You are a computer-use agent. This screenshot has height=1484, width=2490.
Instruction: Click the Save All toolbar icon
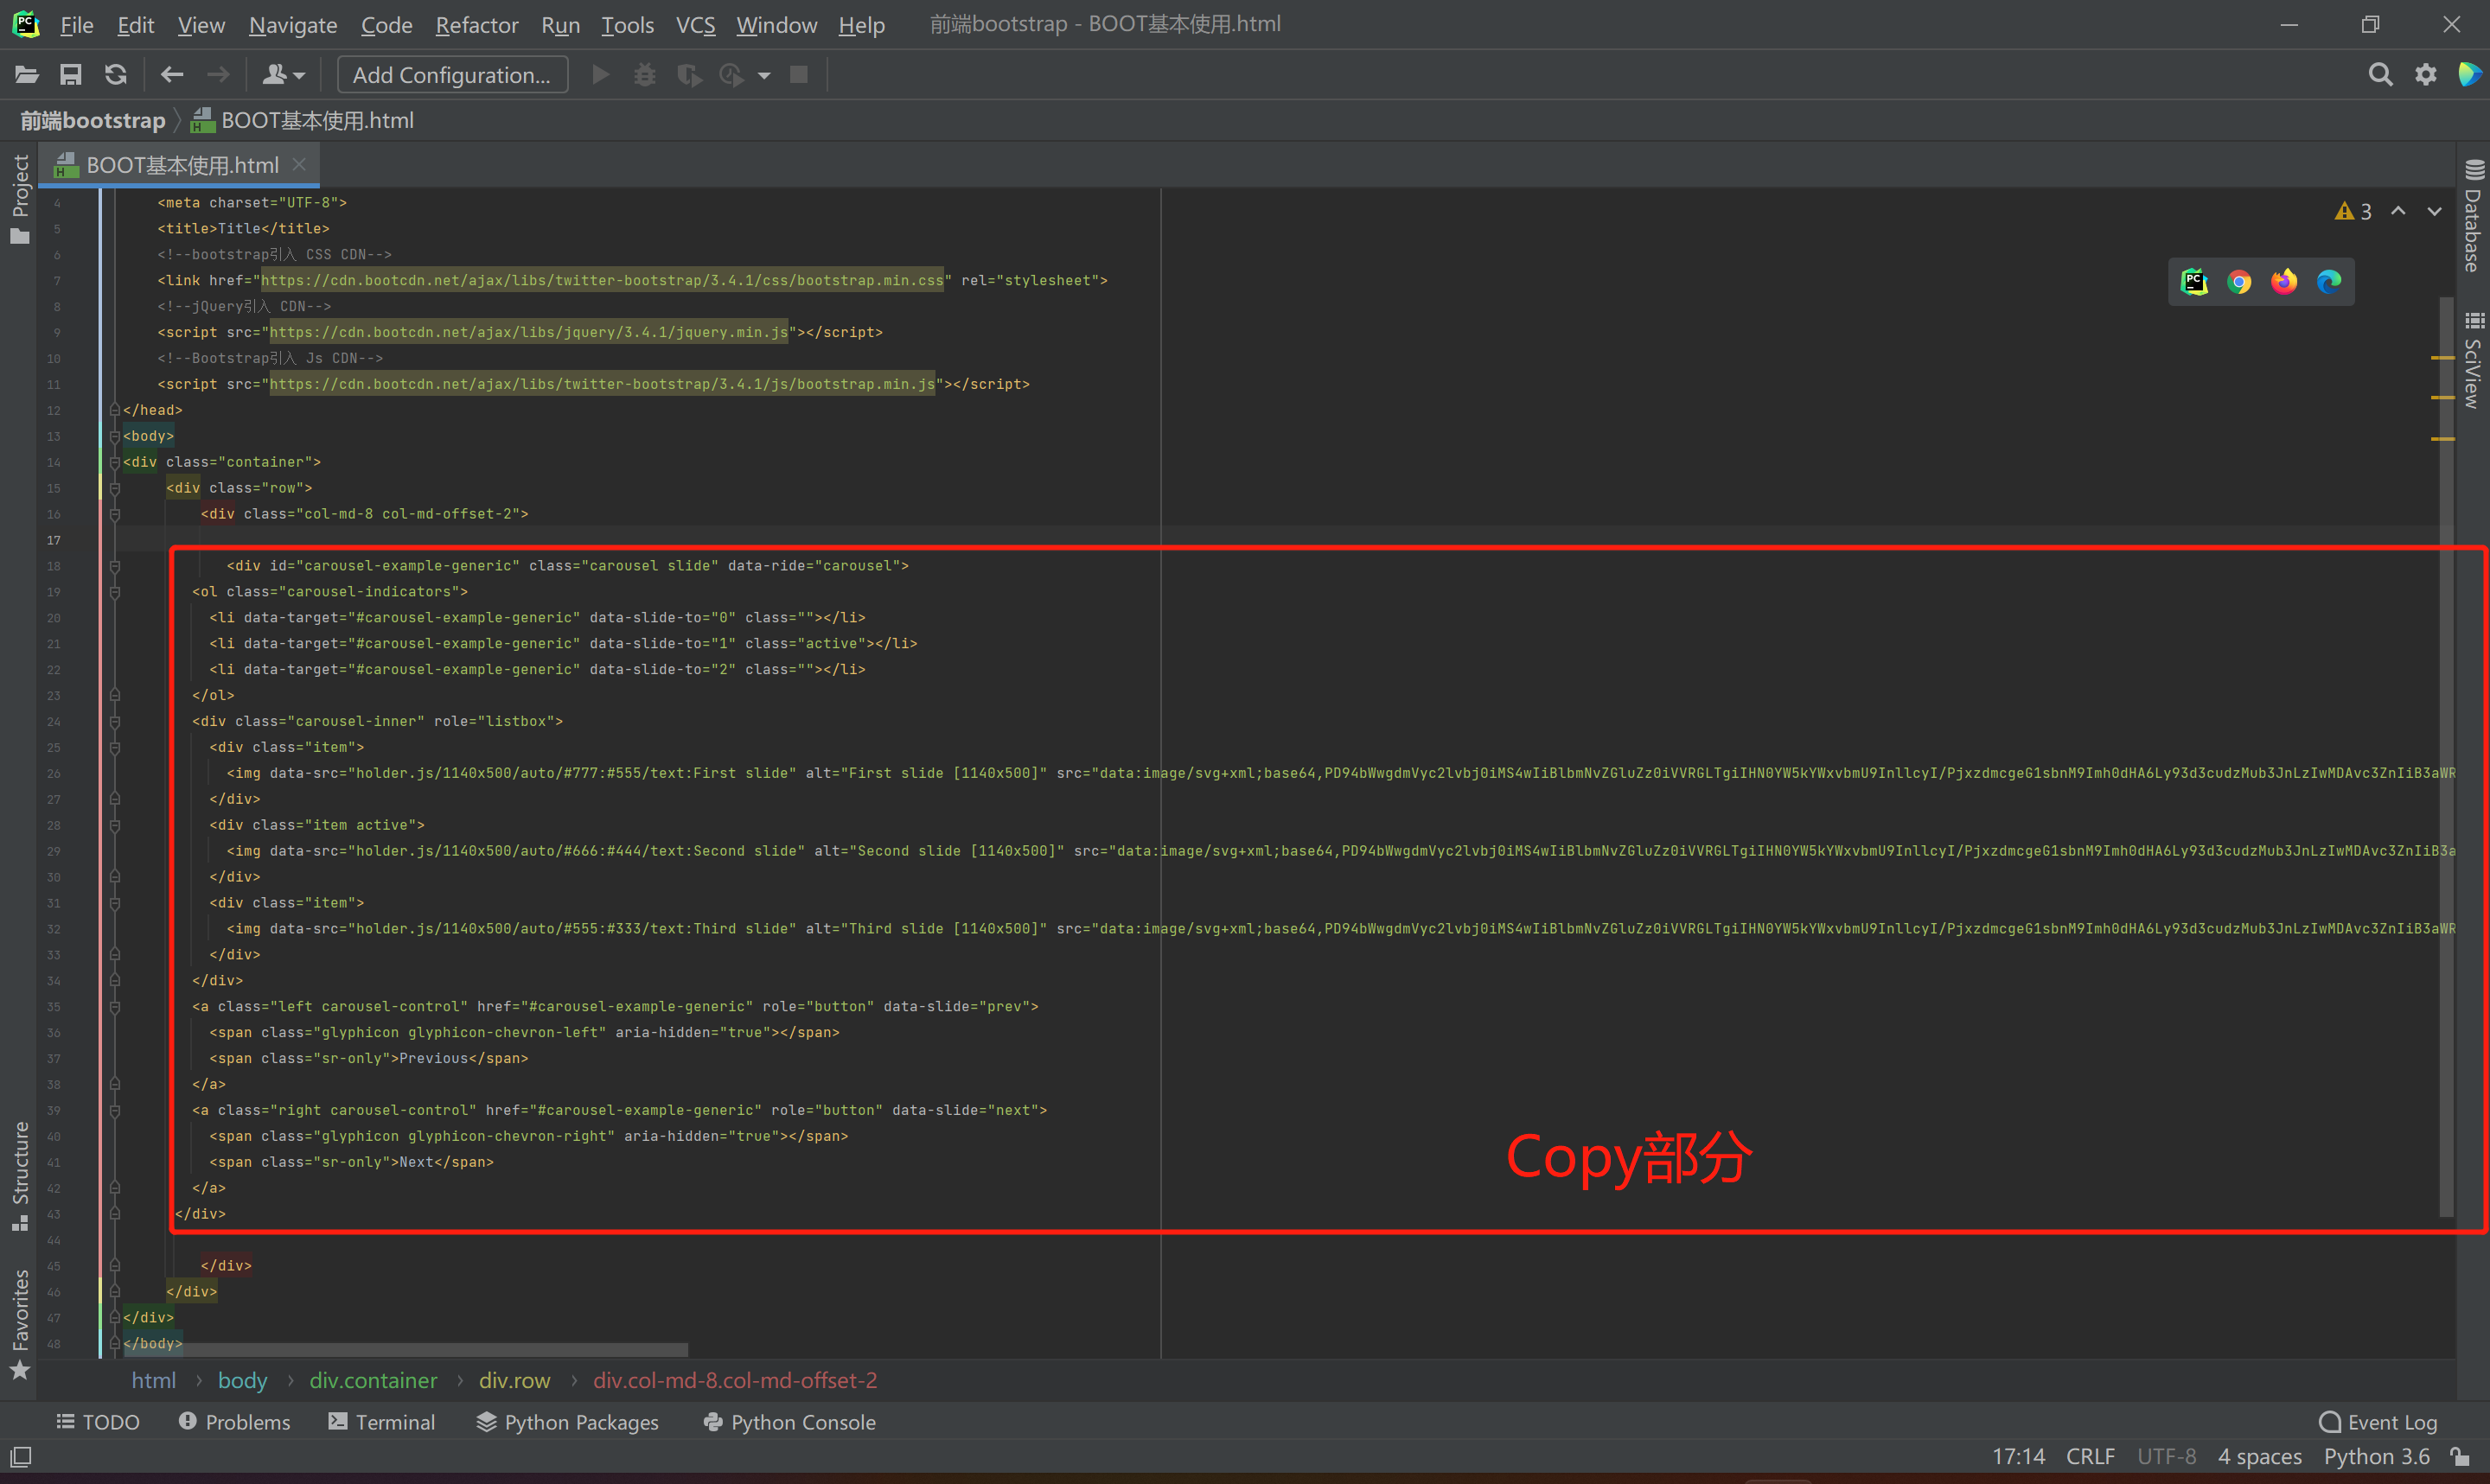pyautogui.click(x=71, y=75)
